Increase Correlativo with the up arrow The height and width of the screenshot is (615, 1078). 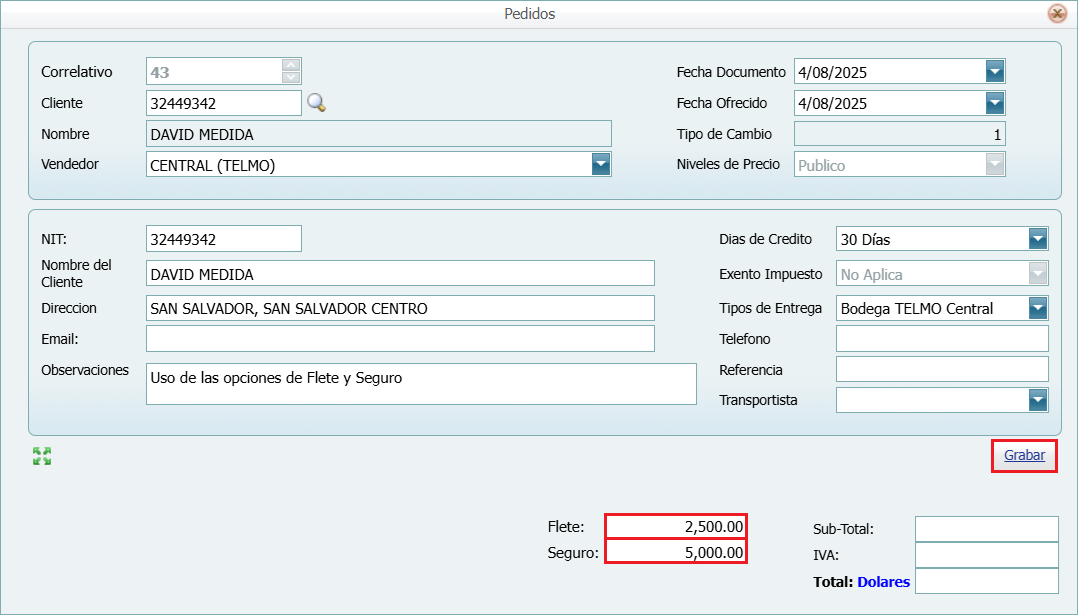point(291,65)
